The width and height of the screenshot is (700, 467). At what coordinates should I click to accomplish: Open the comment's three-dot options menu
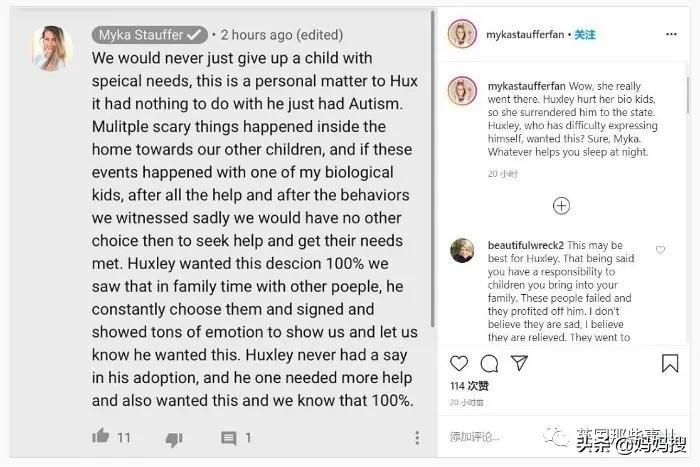coord(417,438)
